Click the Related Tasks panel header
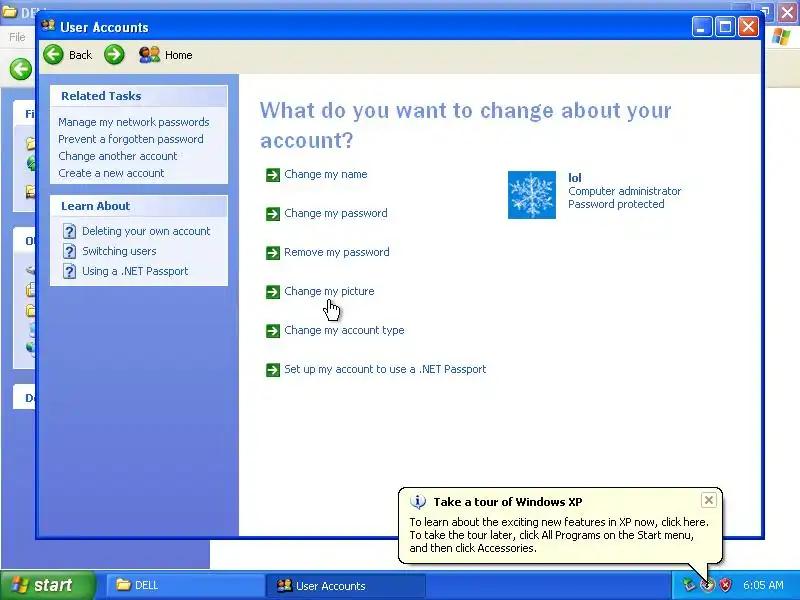 click(x=139, y=96)
